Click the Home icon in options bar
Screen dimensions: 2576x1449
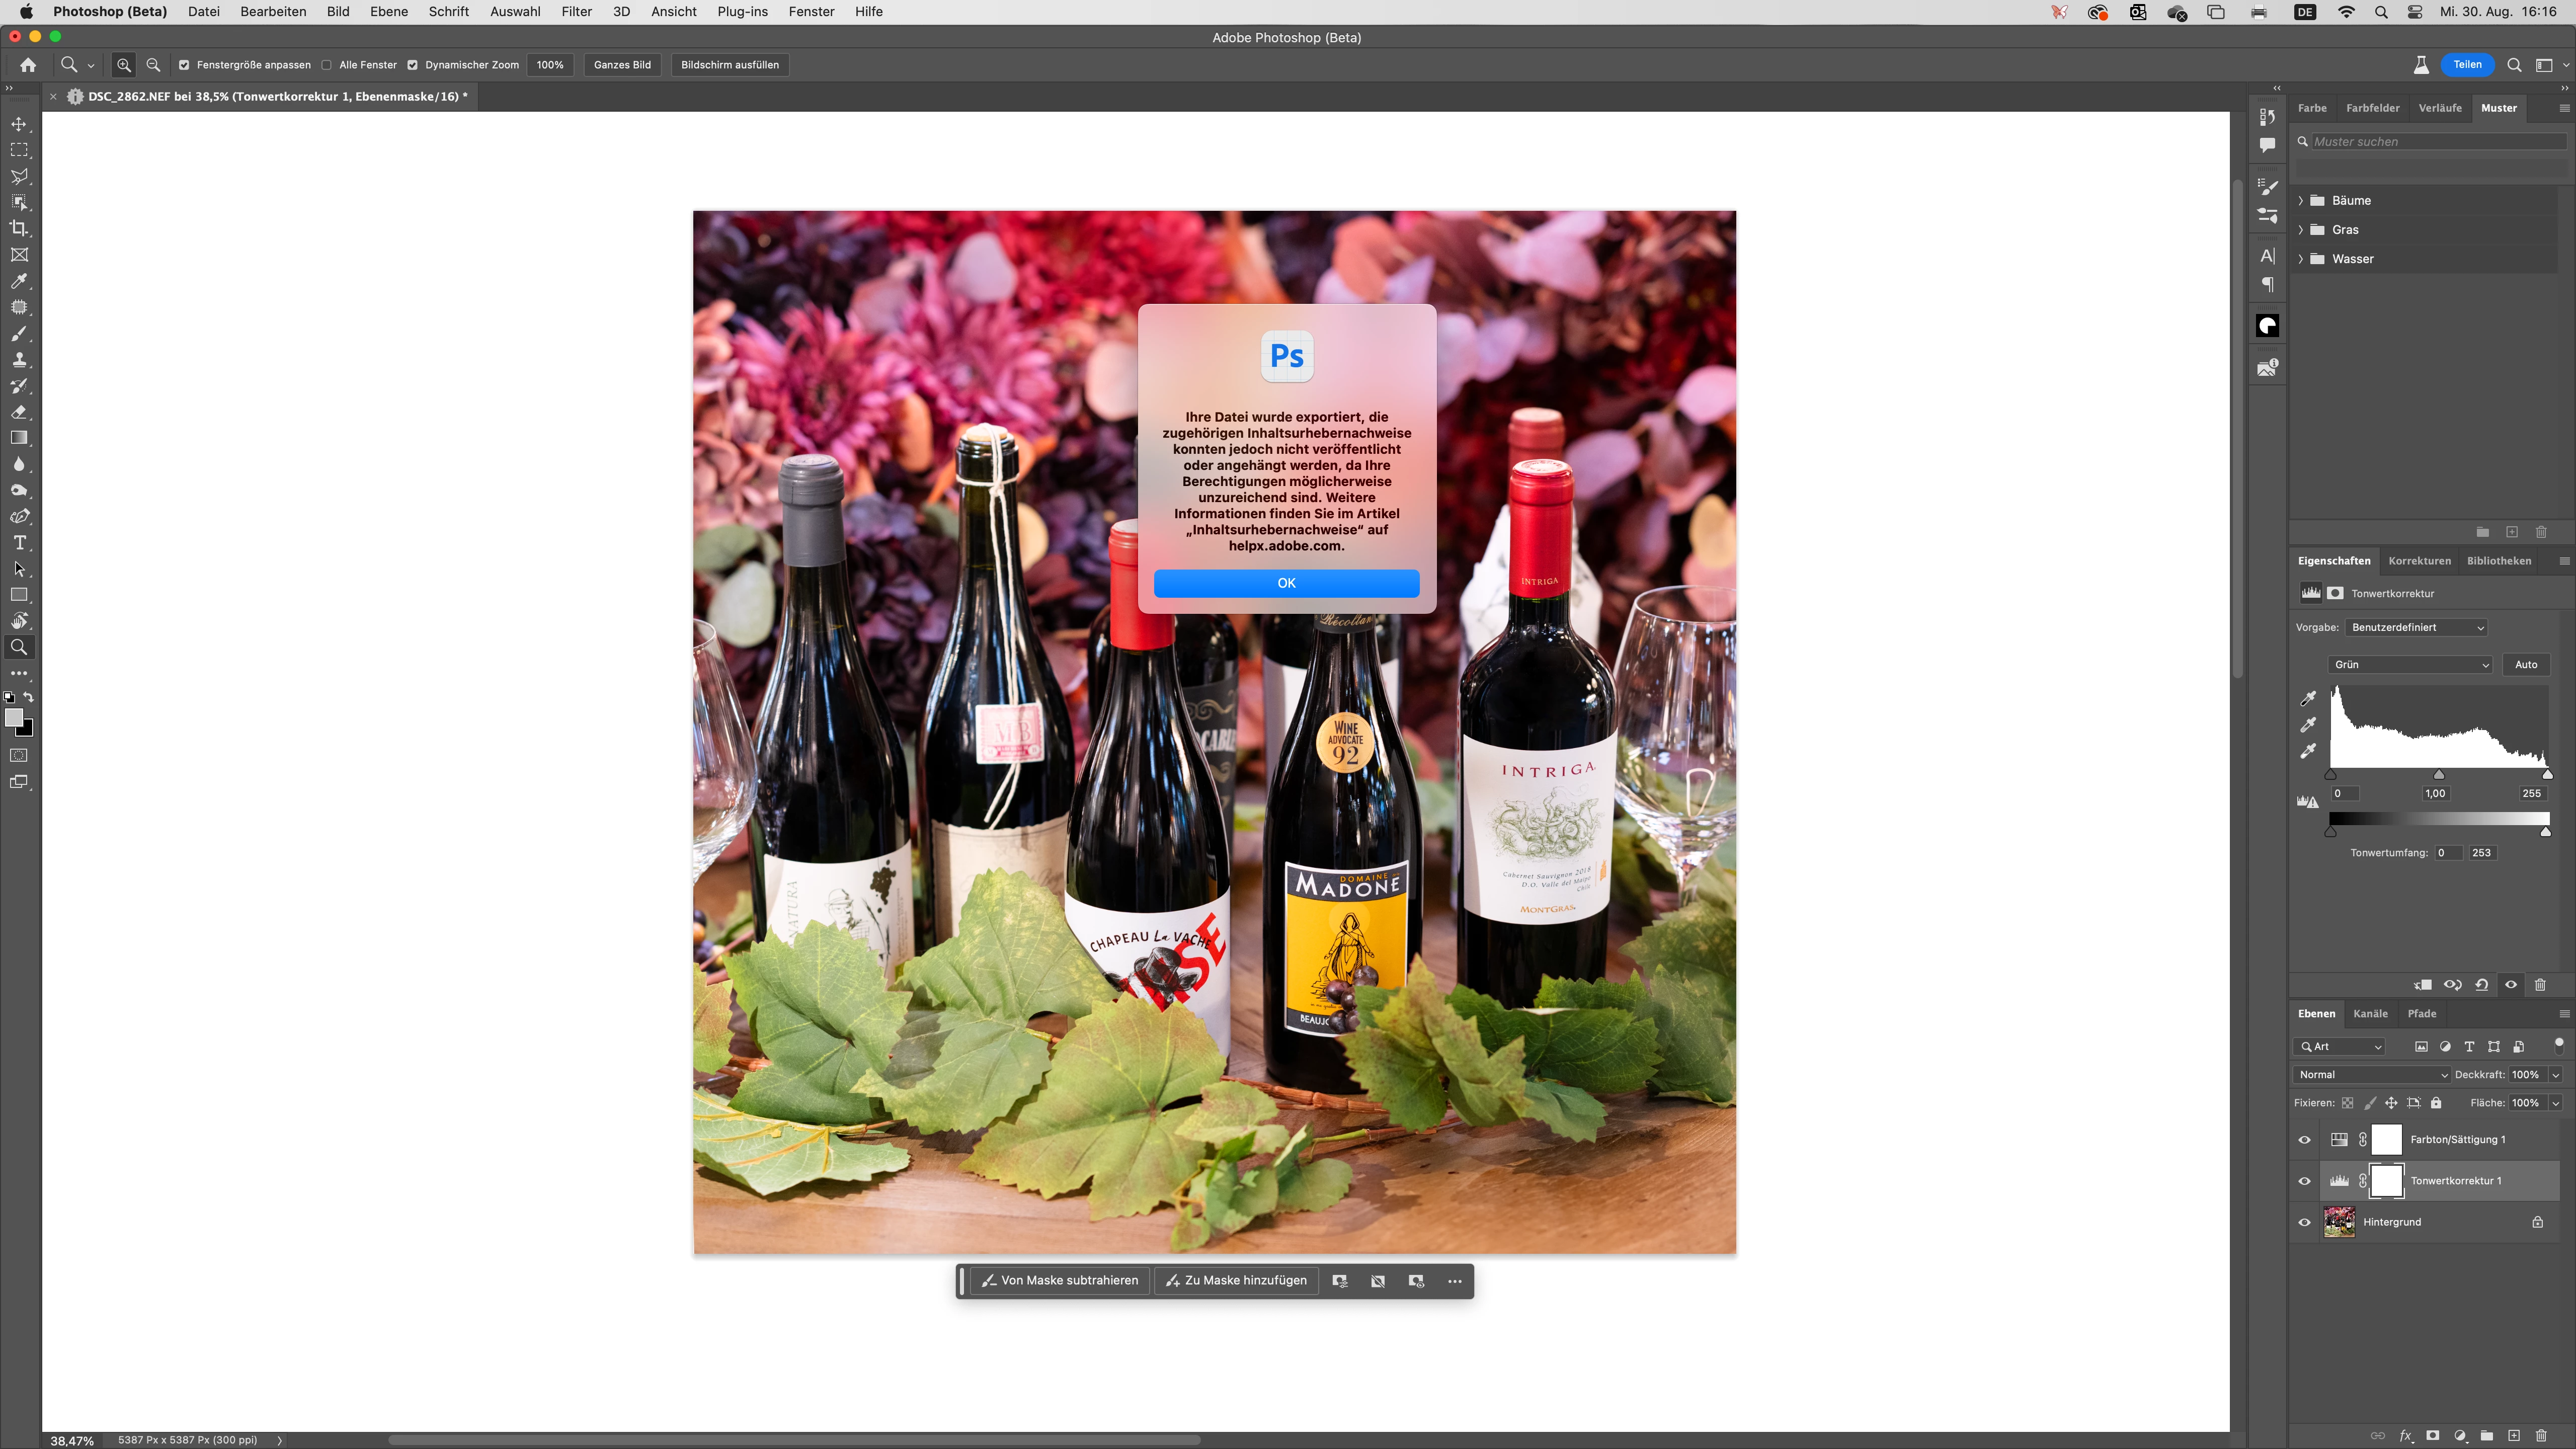coord(28,65)
